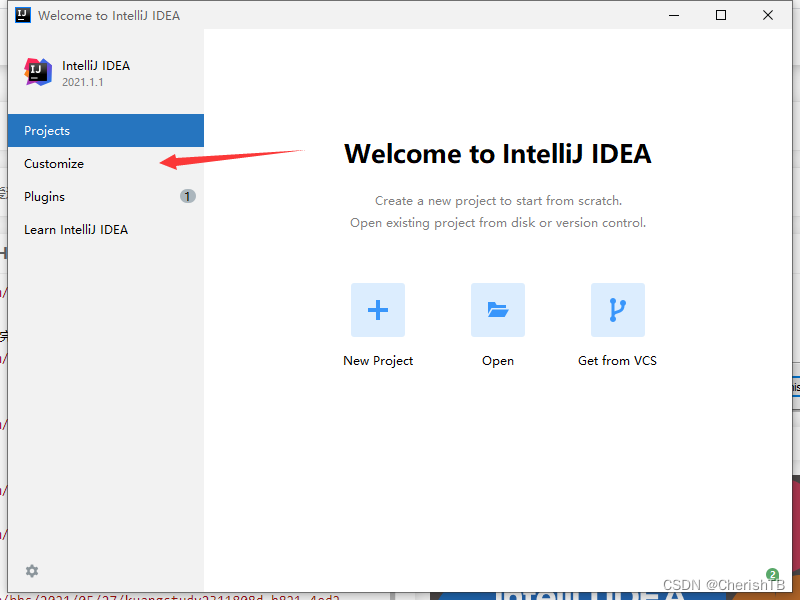Open the Plugins tab
800x600 pixels.
pyautogui.click(x=106, y=196)
